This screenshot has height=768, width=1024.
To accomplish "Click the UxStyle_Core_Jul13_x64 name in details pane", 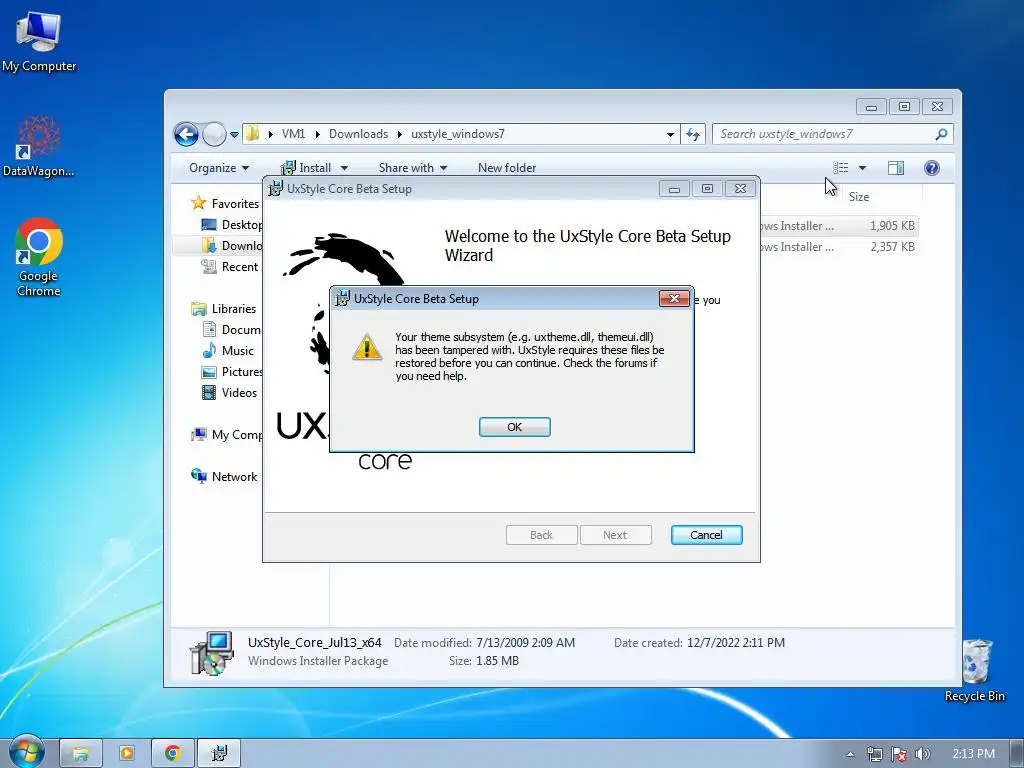I will [x=315, y=643].
